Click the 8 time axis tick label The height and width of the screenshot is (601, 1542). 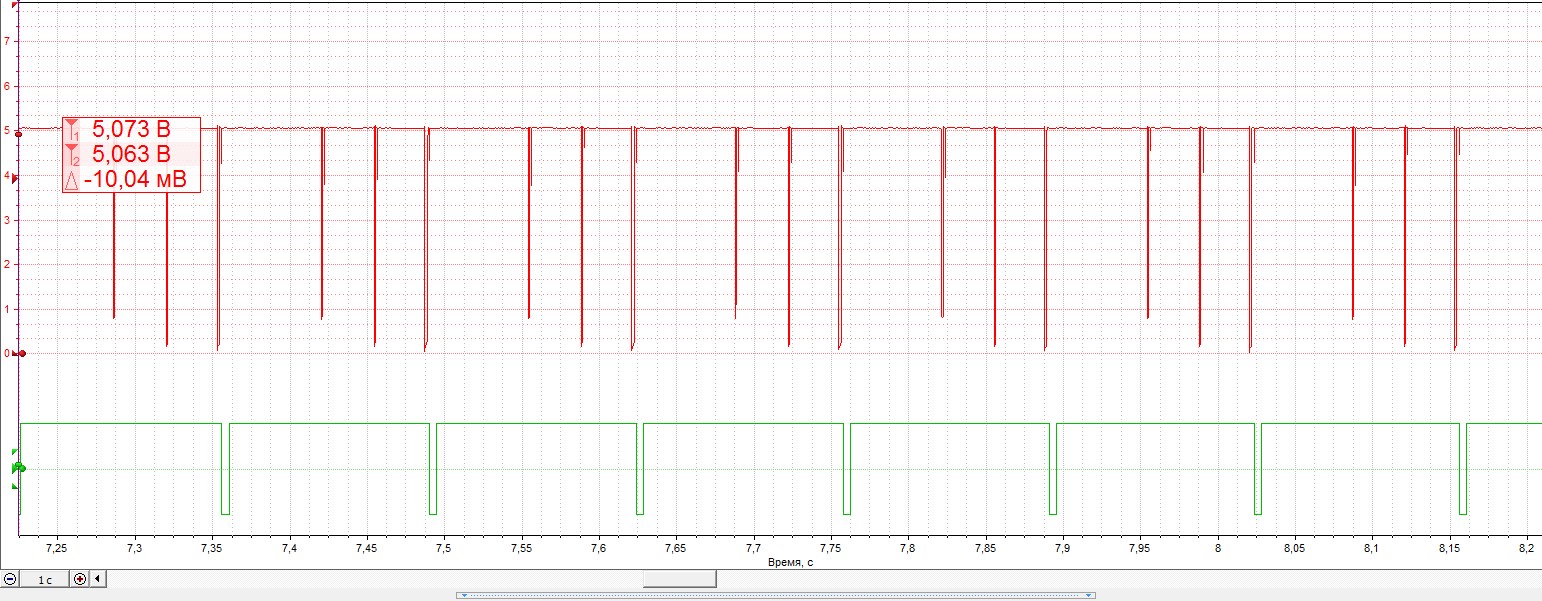pos(1217,548)
